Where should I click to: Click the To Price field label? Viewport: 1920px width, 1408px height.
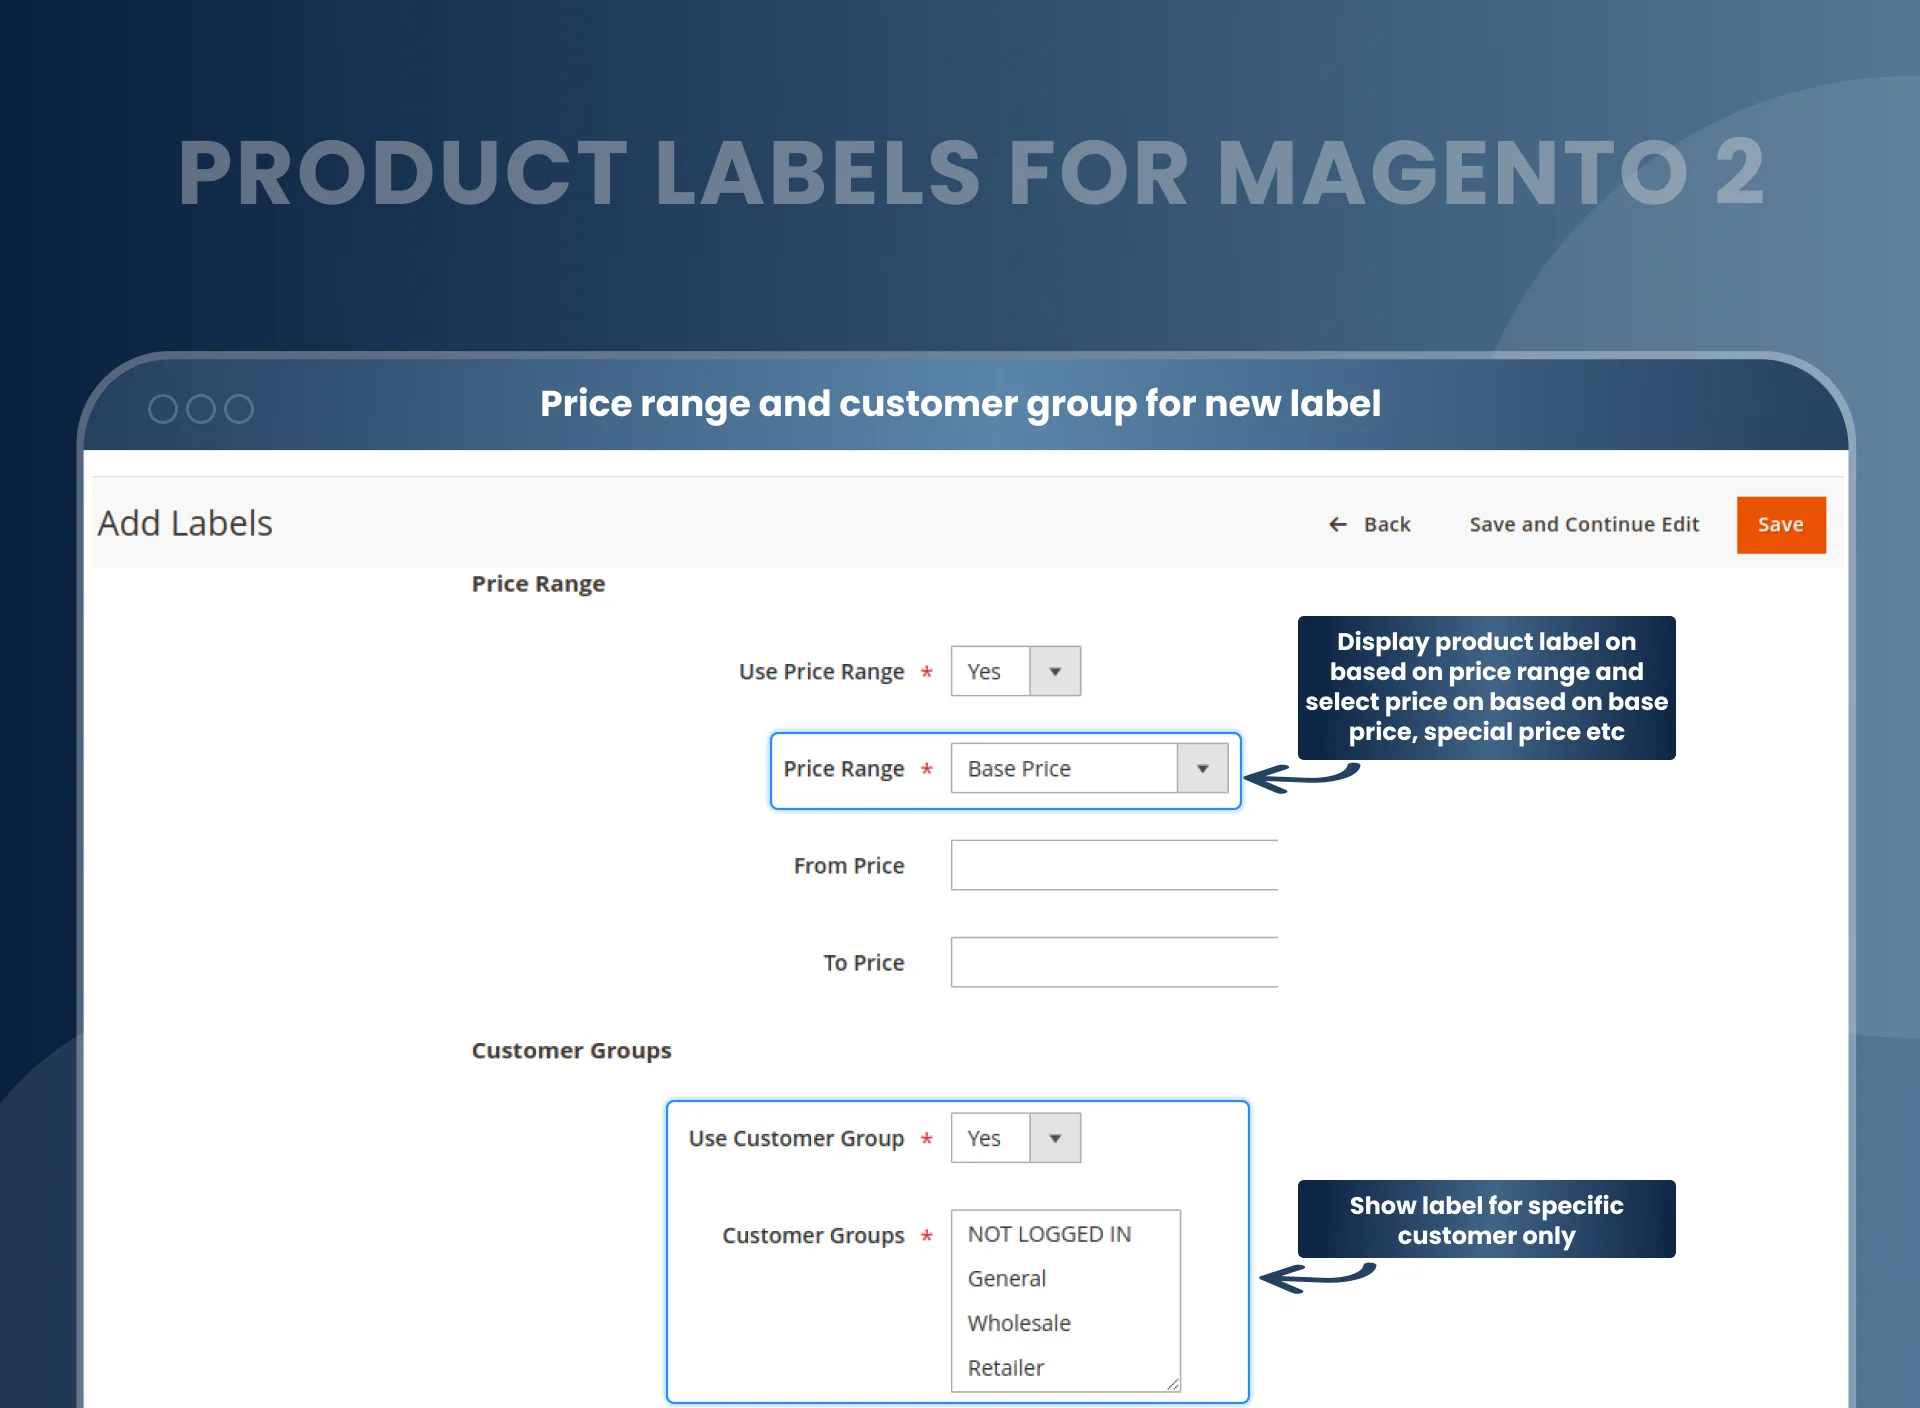pyautogui.click(x=864, y=962)
